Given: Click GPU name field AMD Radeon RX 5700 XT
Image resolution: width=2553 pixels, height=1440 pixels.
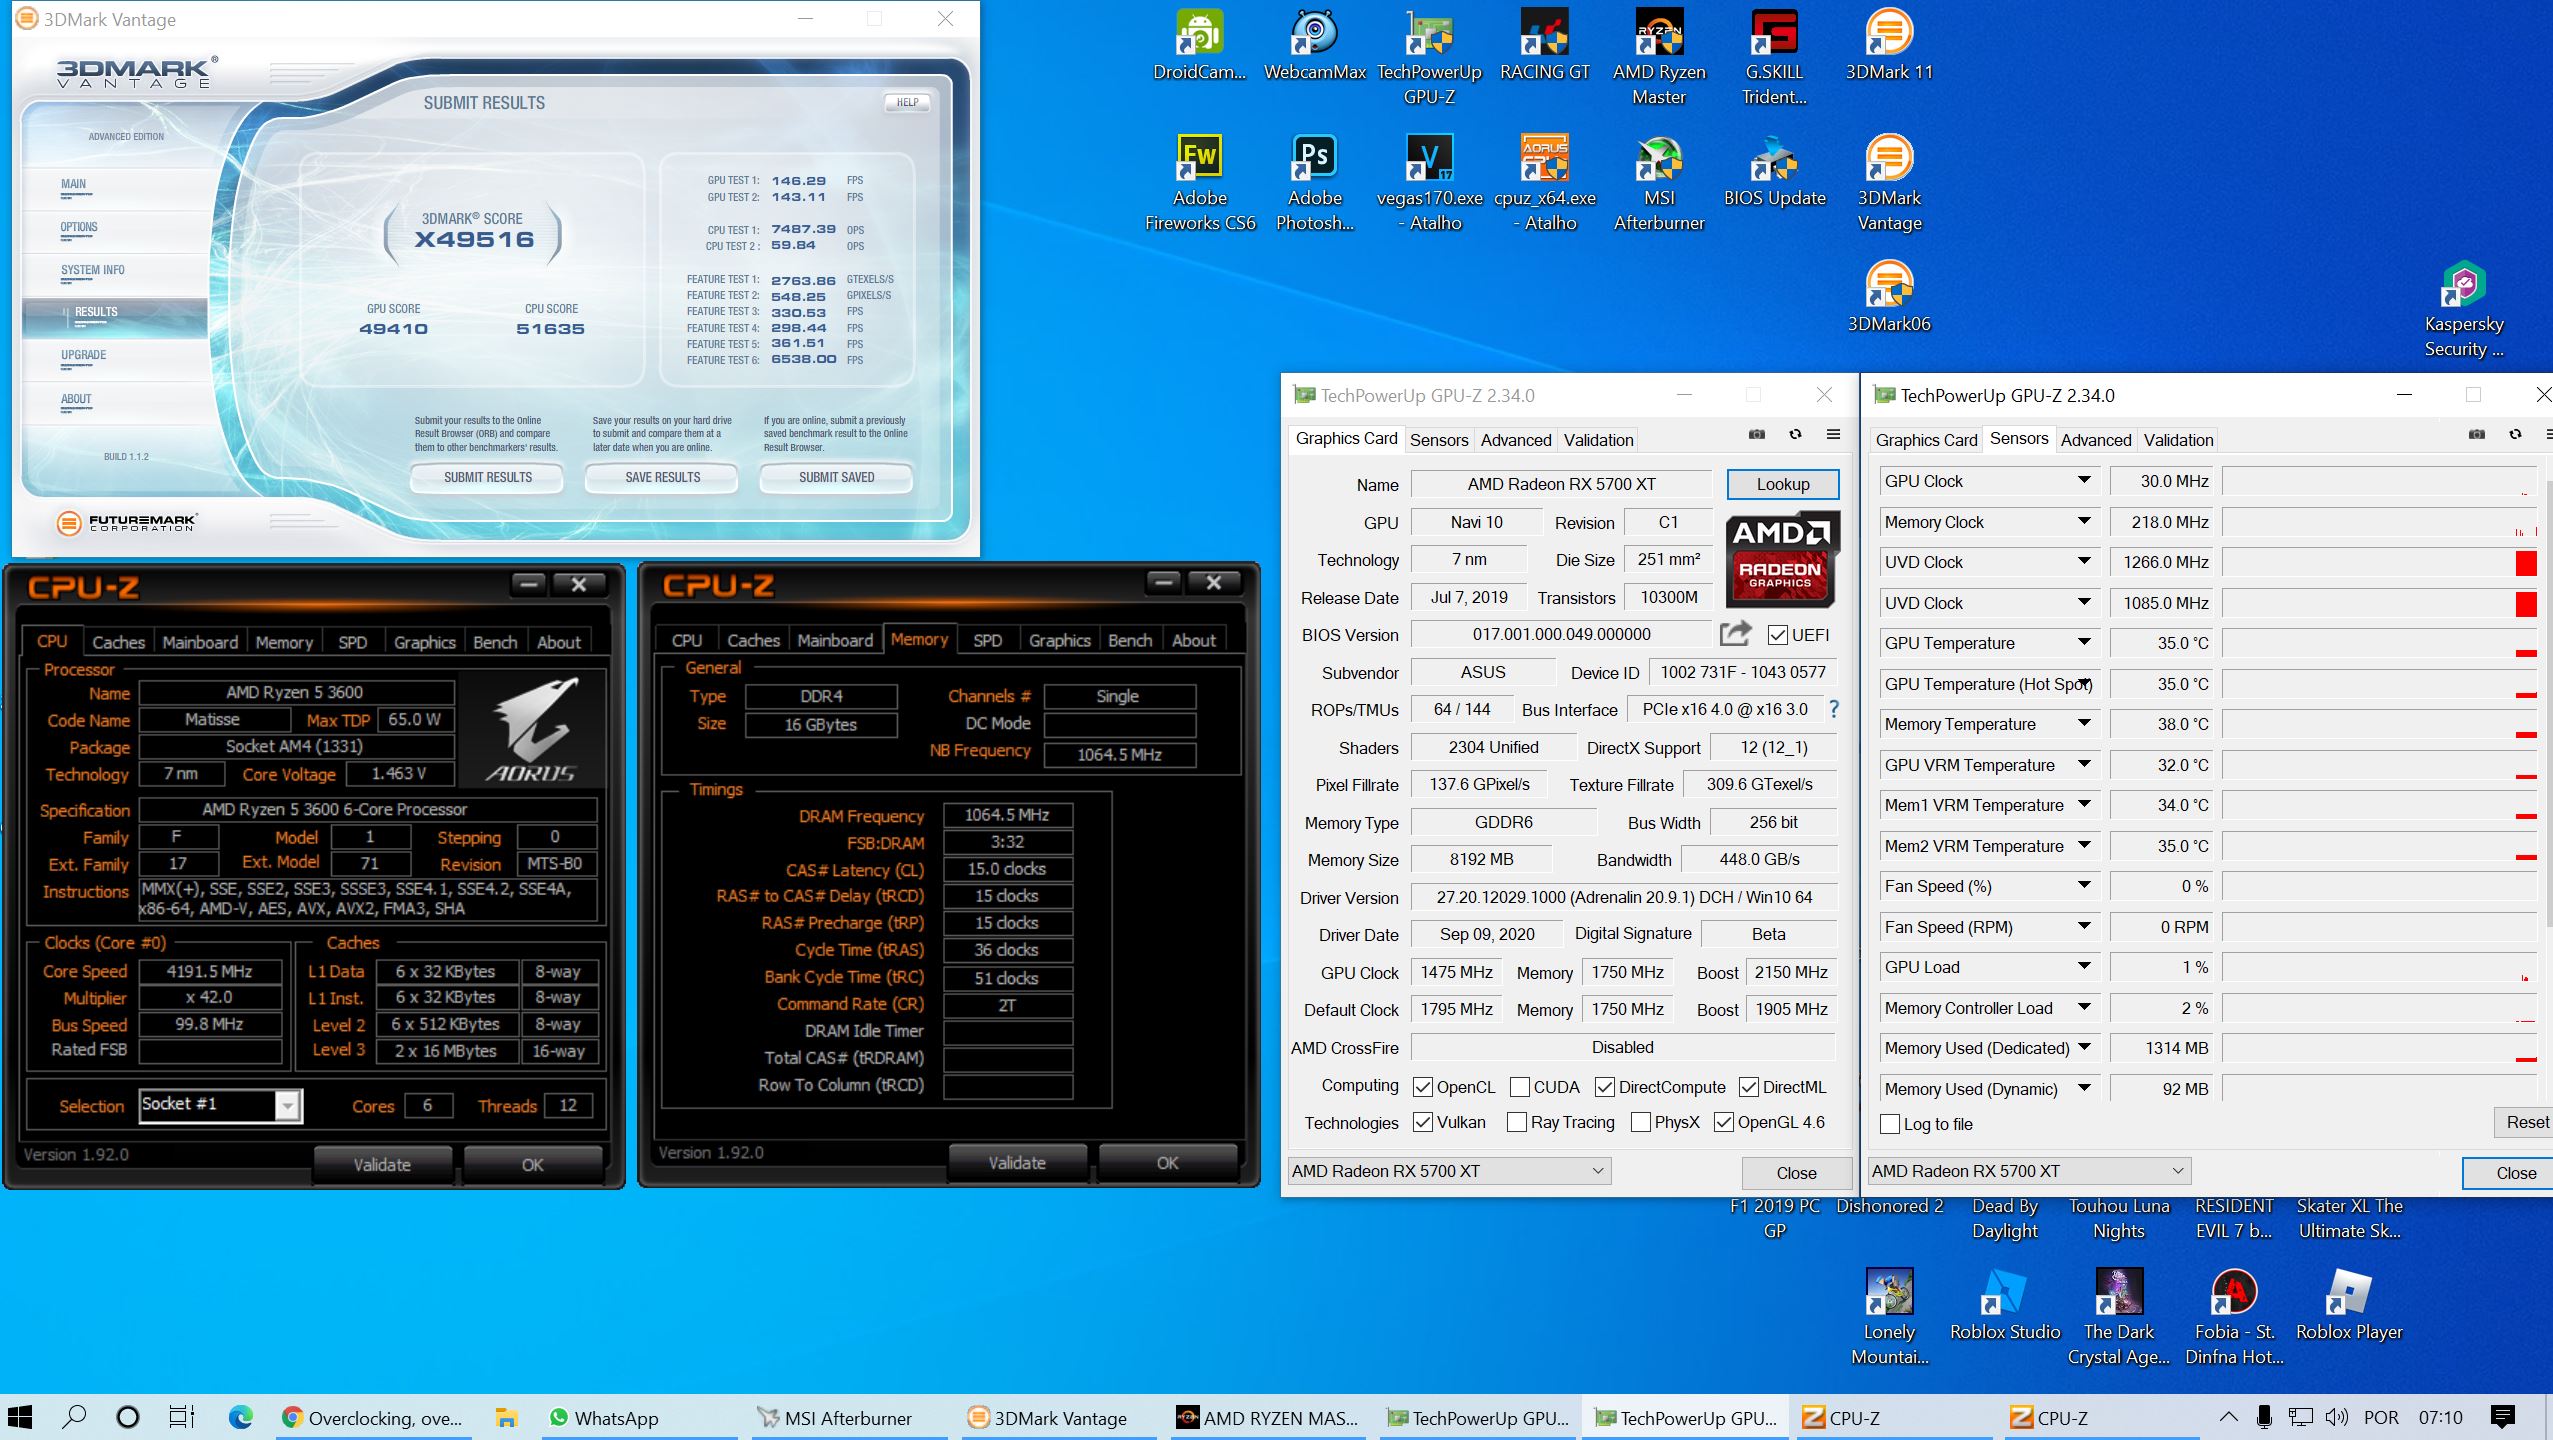Looking at the screenshot, I should tap(1561, 484).
